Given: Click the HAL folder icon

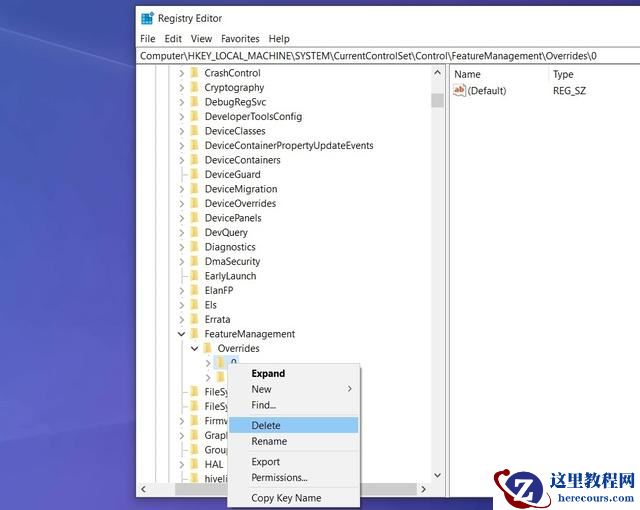Looking at the screenshot, I should tap(195, 464).
